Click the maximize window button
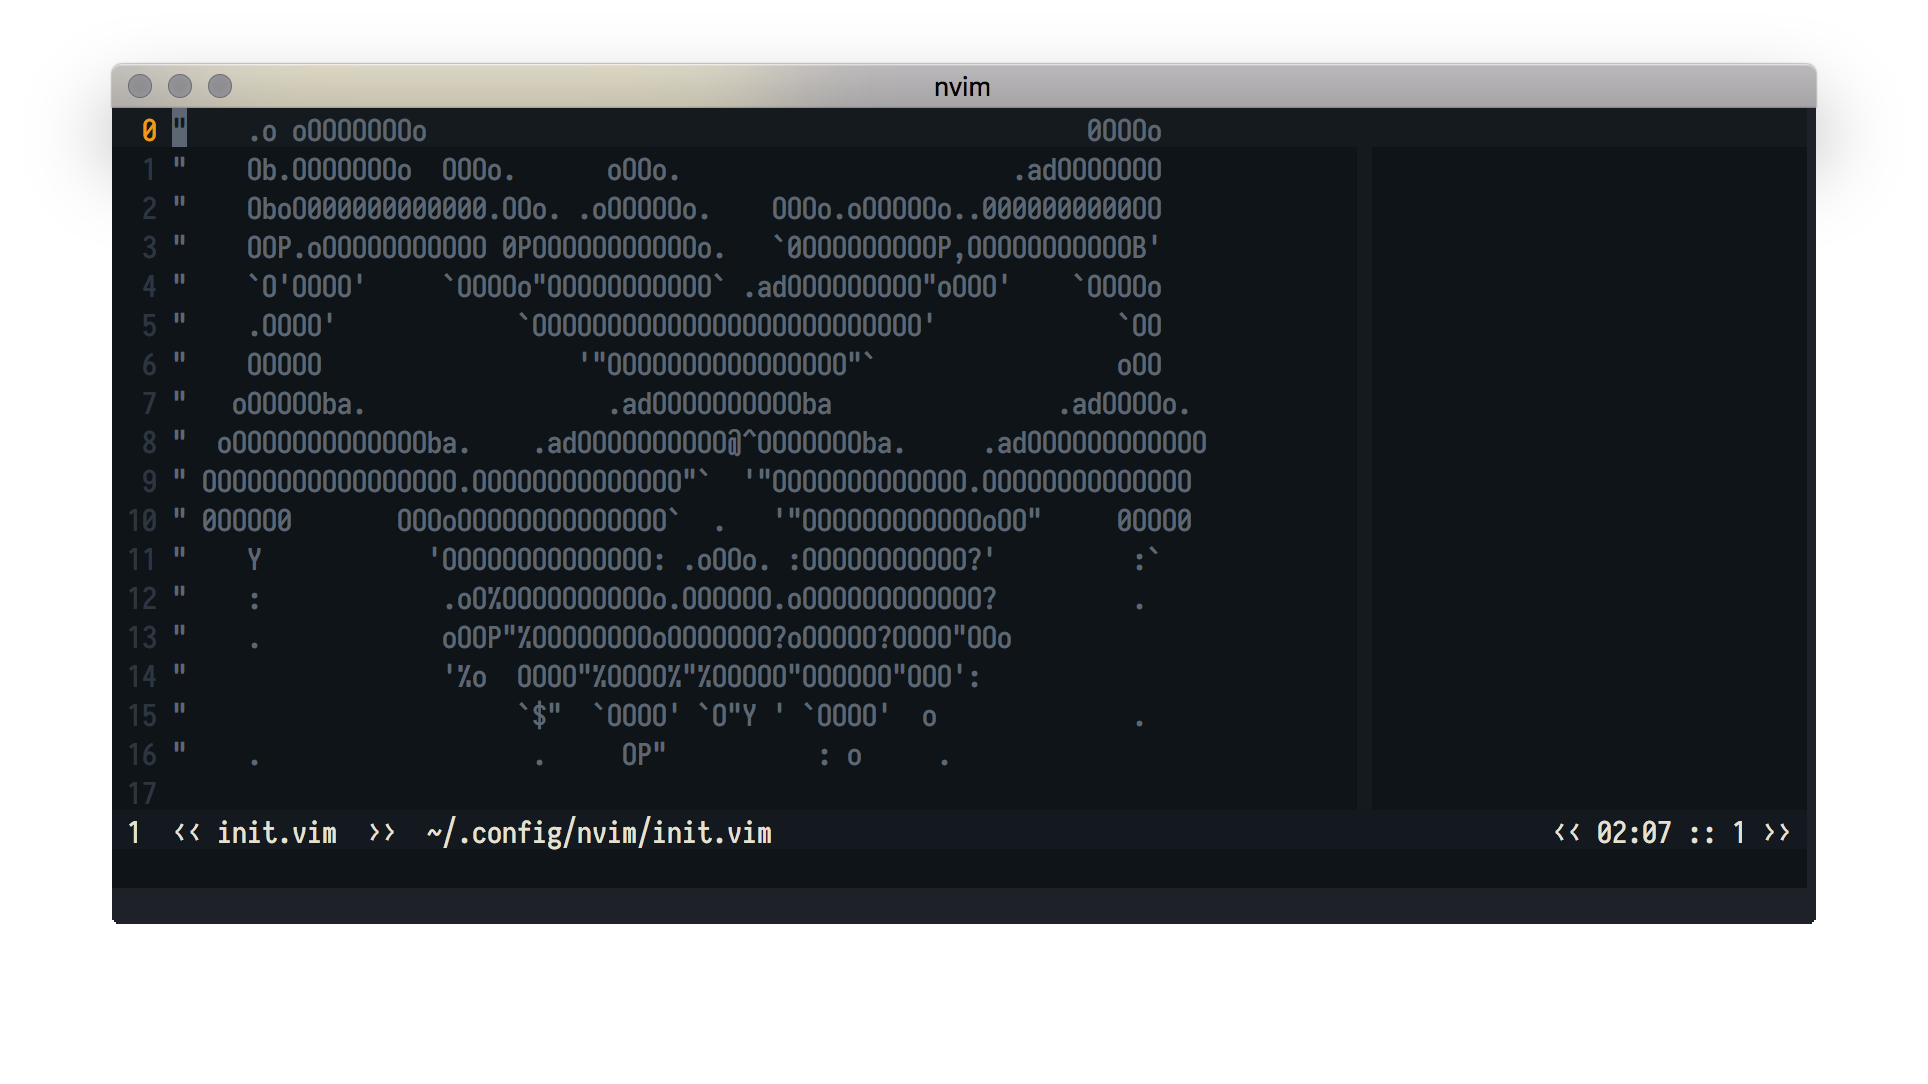1928x1084 pixels. (x=220, y=87)
